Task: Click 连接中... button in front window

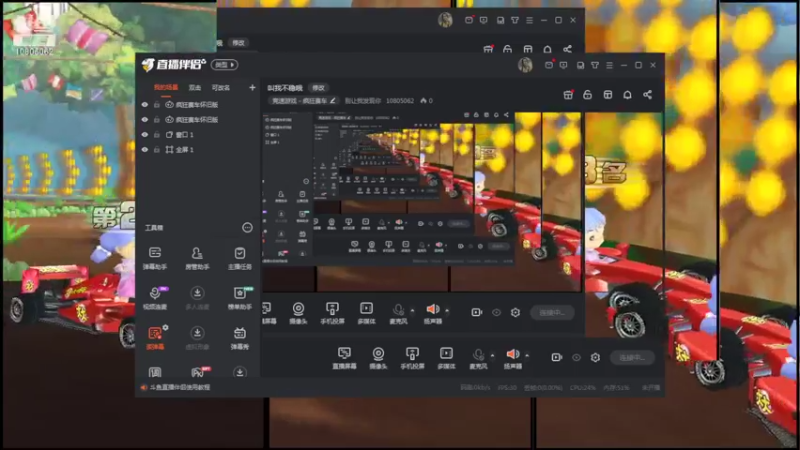Action: (x=632, y=358)
